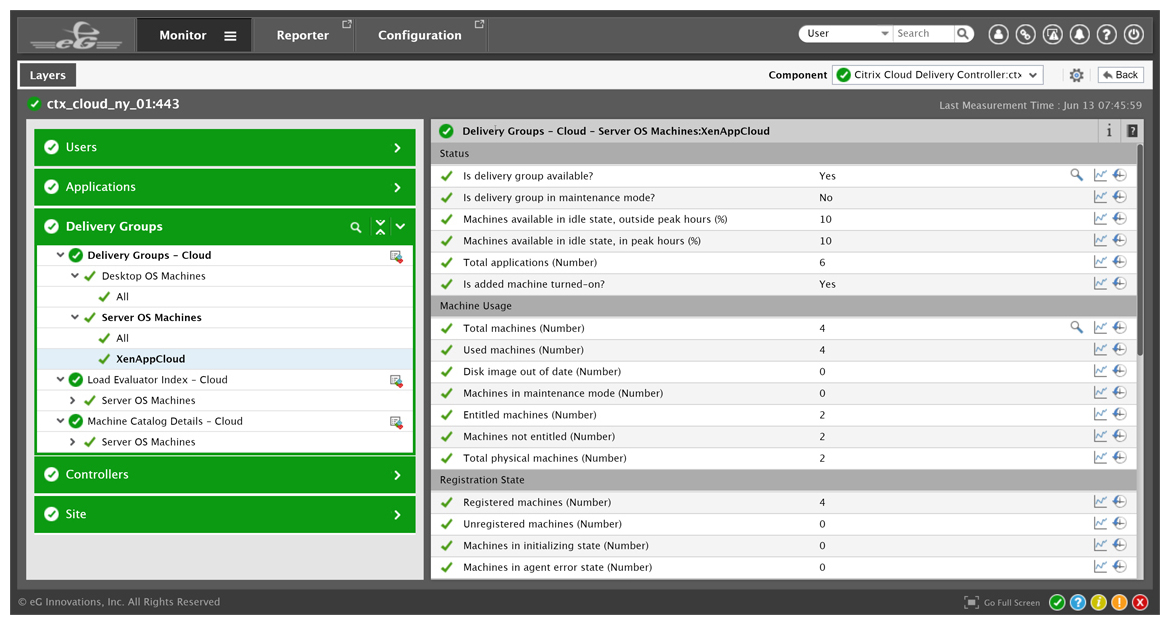
Task: Open detailed diagnosis for Total machines
Action: pos(1076,327)
